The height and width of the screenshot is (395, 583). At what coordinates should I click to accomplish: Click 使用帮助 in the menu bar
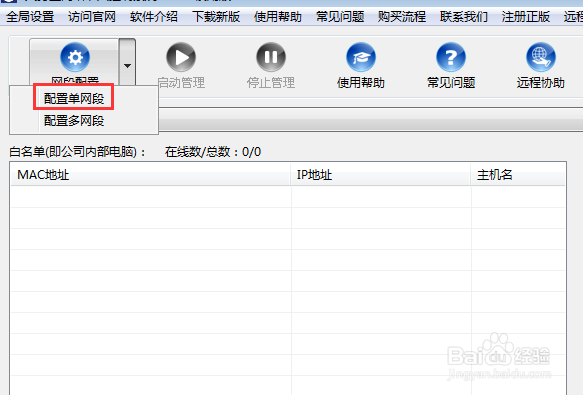click(x=278, y=17)
